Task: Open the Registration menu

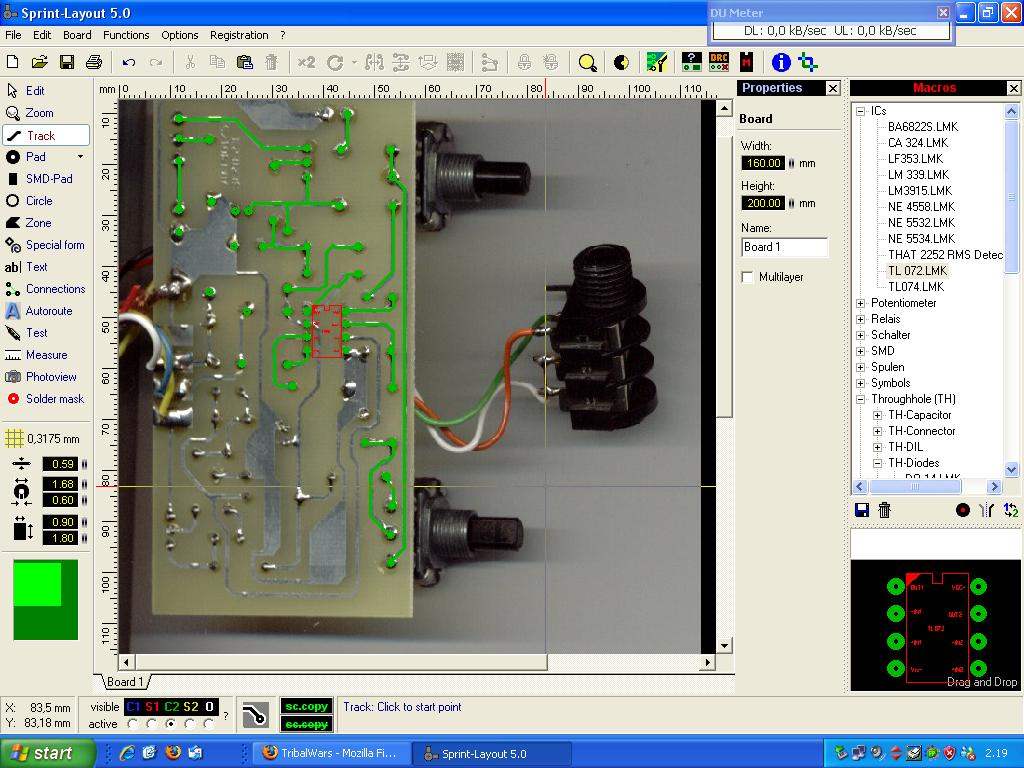Action: click(239, 35)
